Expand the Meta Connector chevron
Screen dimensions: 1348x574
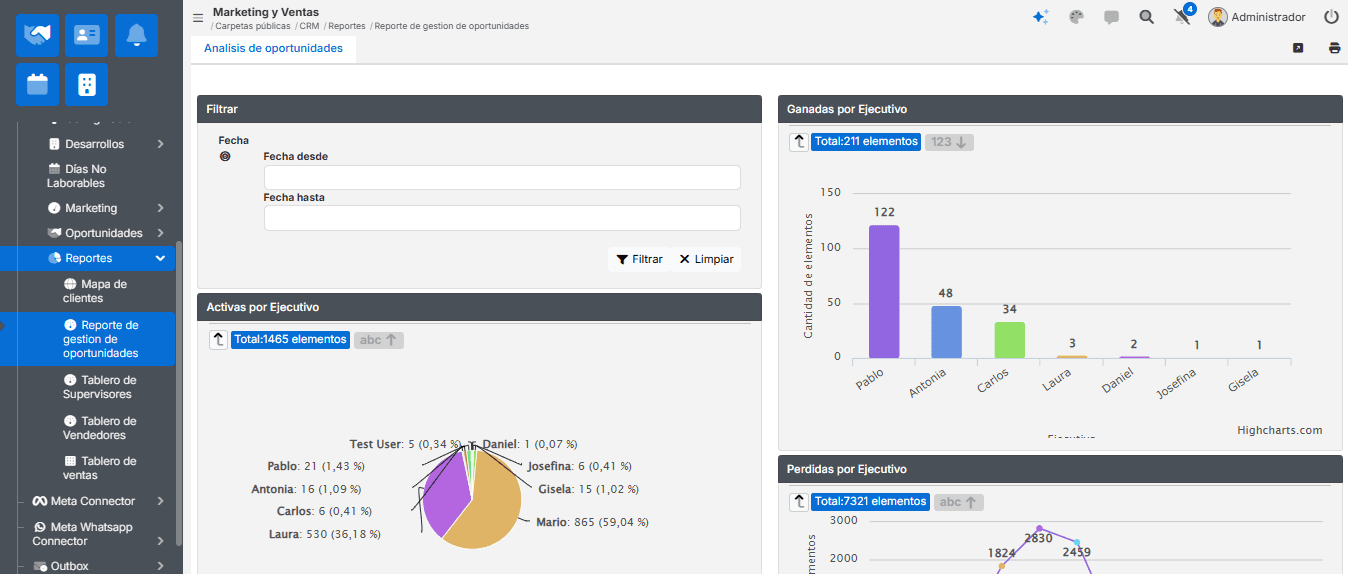pos(160,501)
